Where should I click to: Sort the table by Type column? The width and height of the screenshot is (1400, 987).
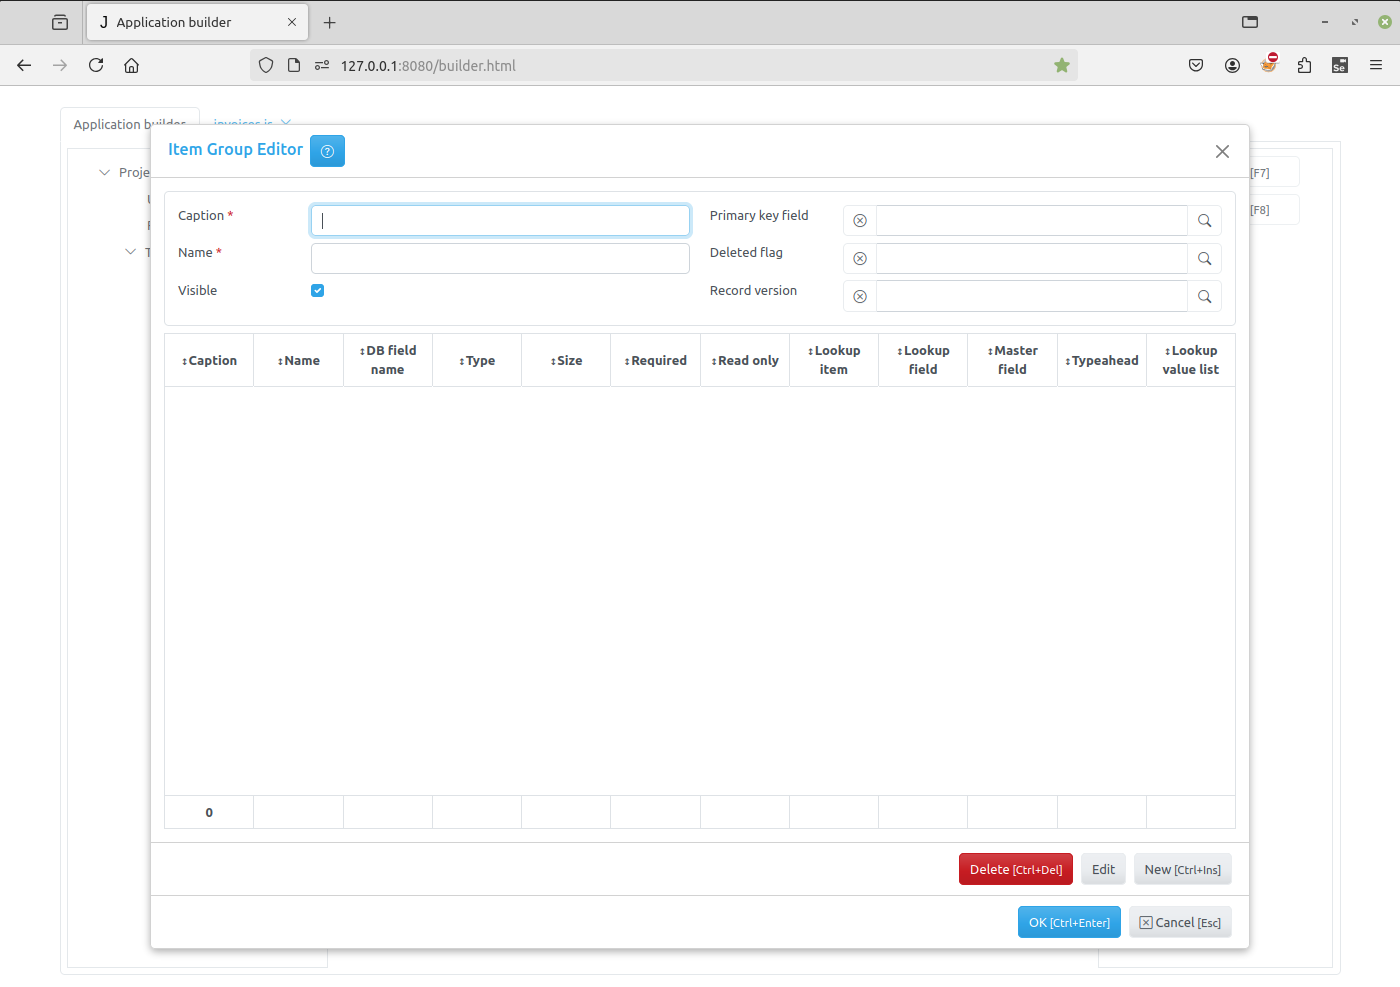pyautogui.click(x=478, y=361)
